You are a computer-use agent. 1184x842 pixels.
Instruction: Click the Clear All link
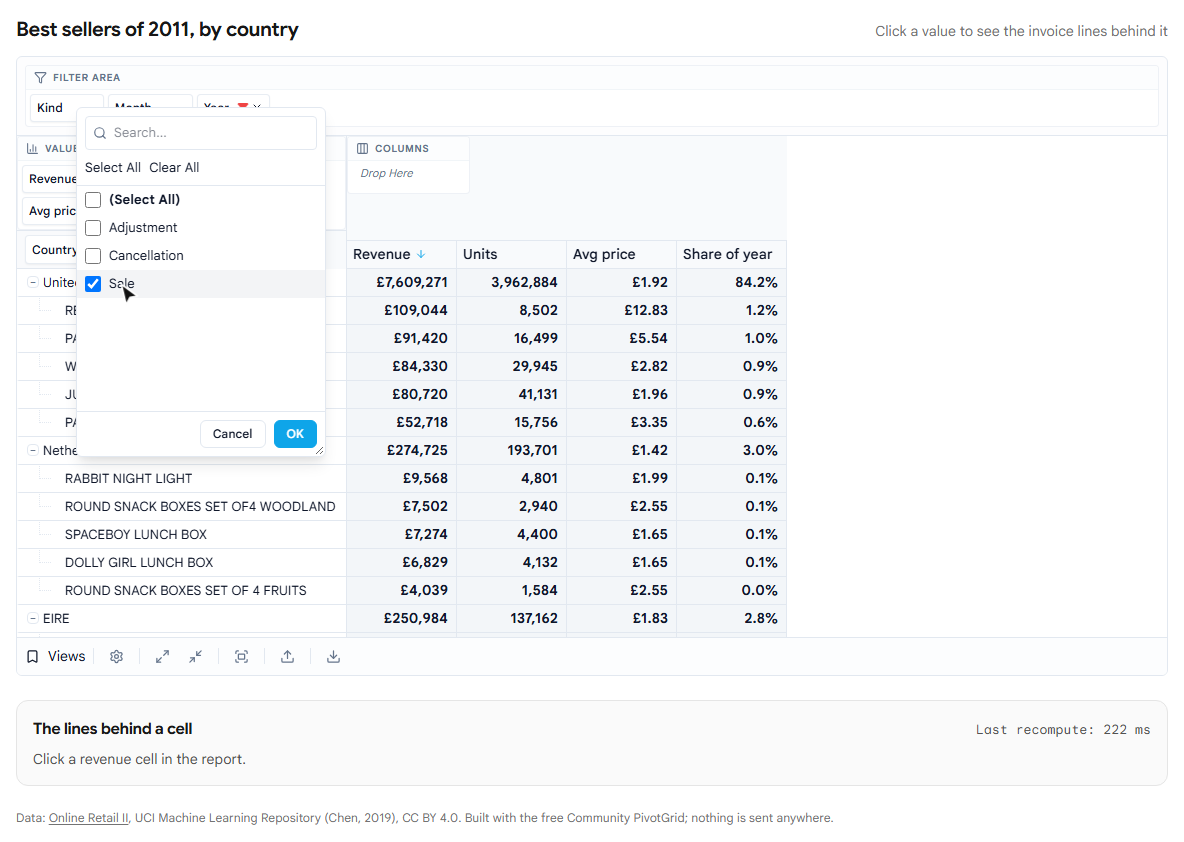[174, 168]
